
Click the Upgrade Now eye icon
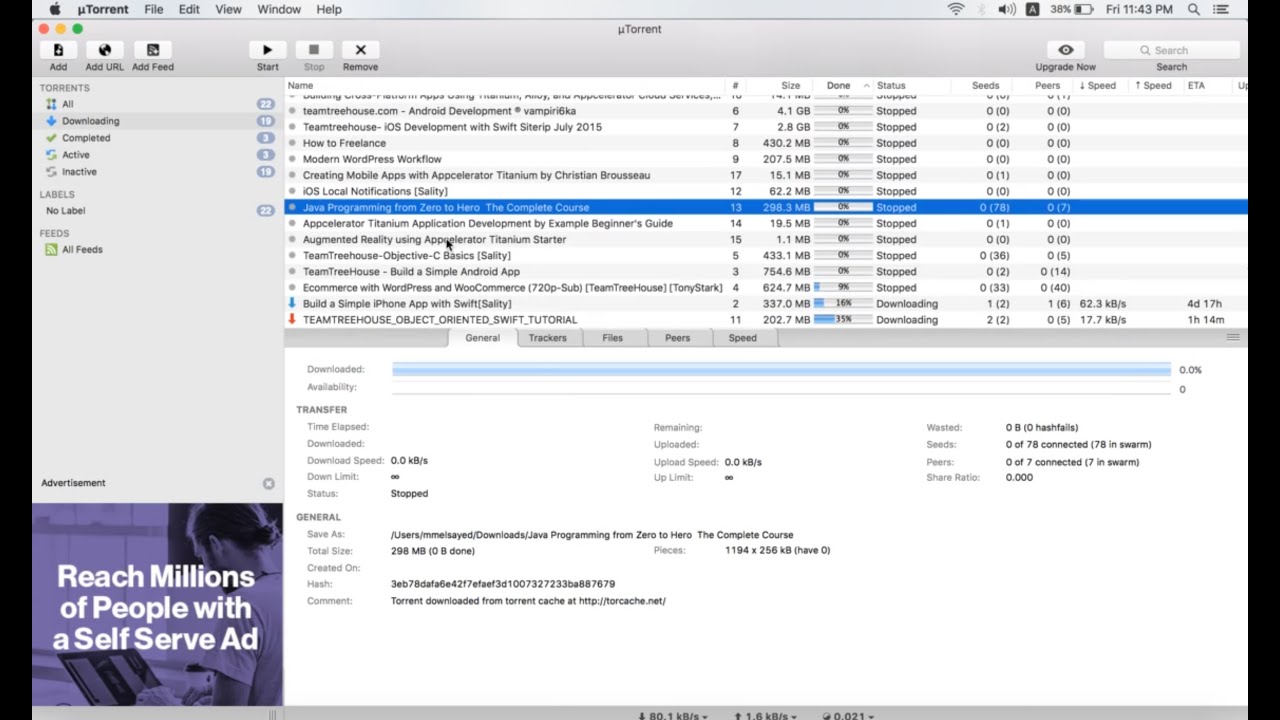pyautogui.click(x=1066, y=50)
